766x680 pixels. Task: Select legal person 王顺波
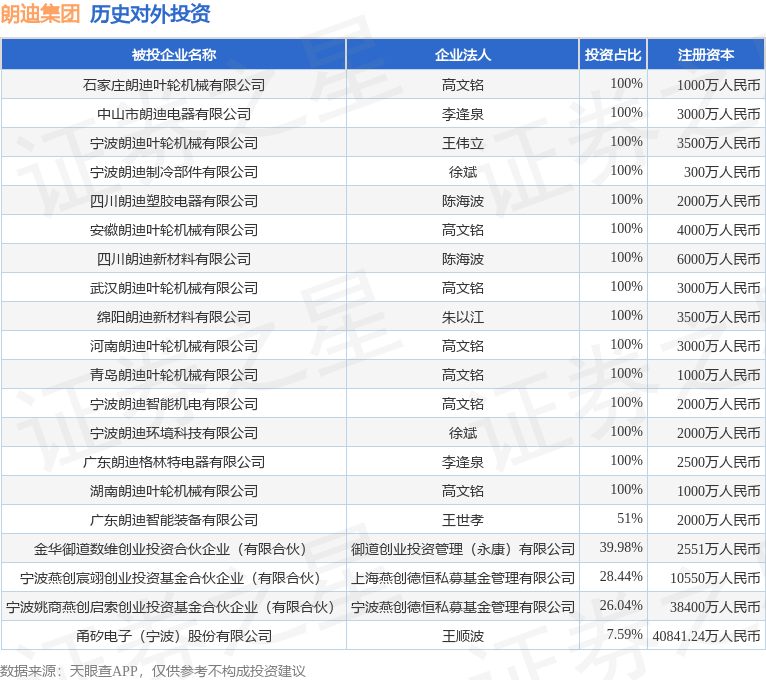click(x=463, y=636)
